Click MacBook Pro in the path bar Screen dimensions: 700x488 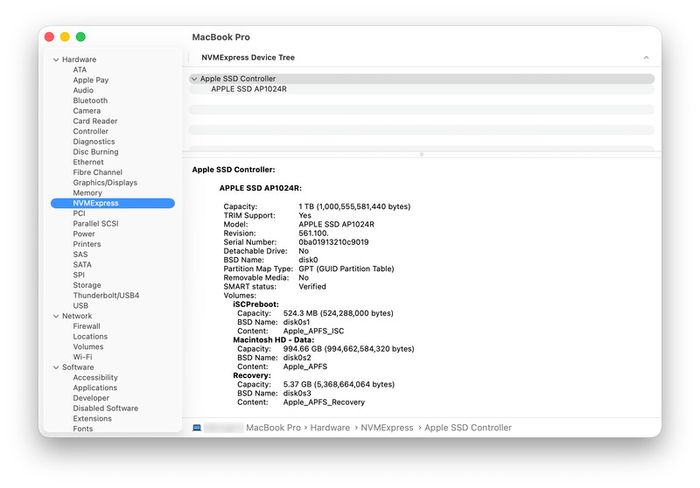273,428
